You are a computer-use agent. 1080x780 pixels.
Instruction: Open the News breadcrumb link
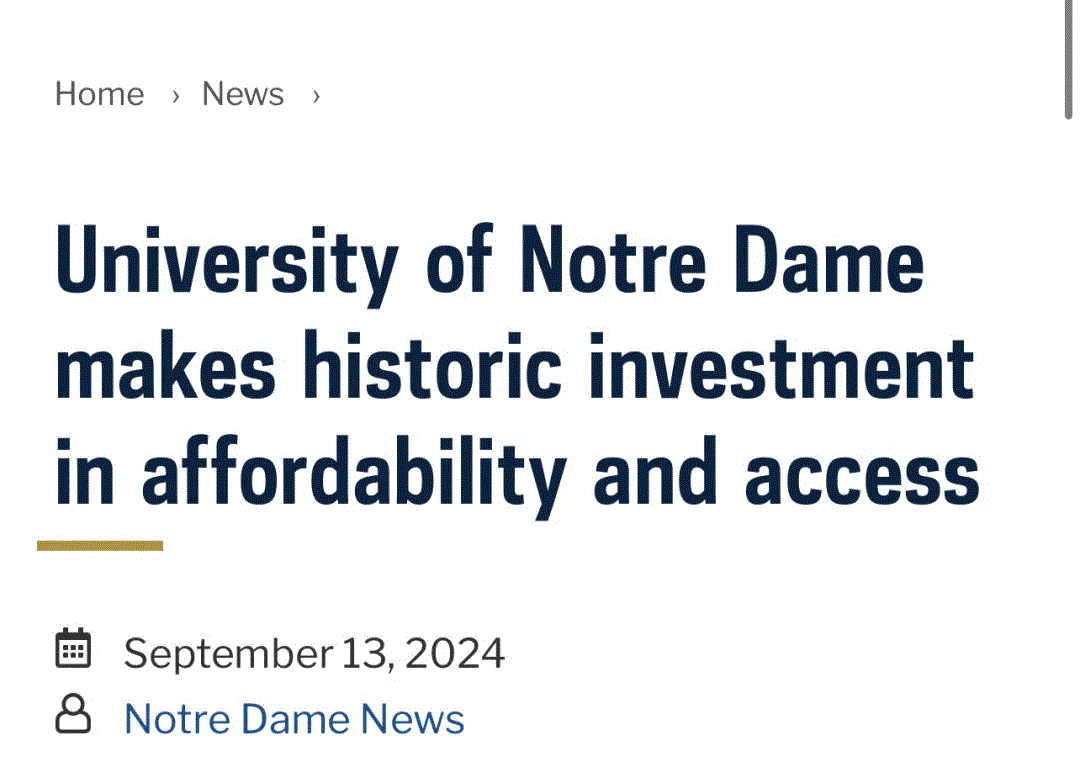pos(242,94)
